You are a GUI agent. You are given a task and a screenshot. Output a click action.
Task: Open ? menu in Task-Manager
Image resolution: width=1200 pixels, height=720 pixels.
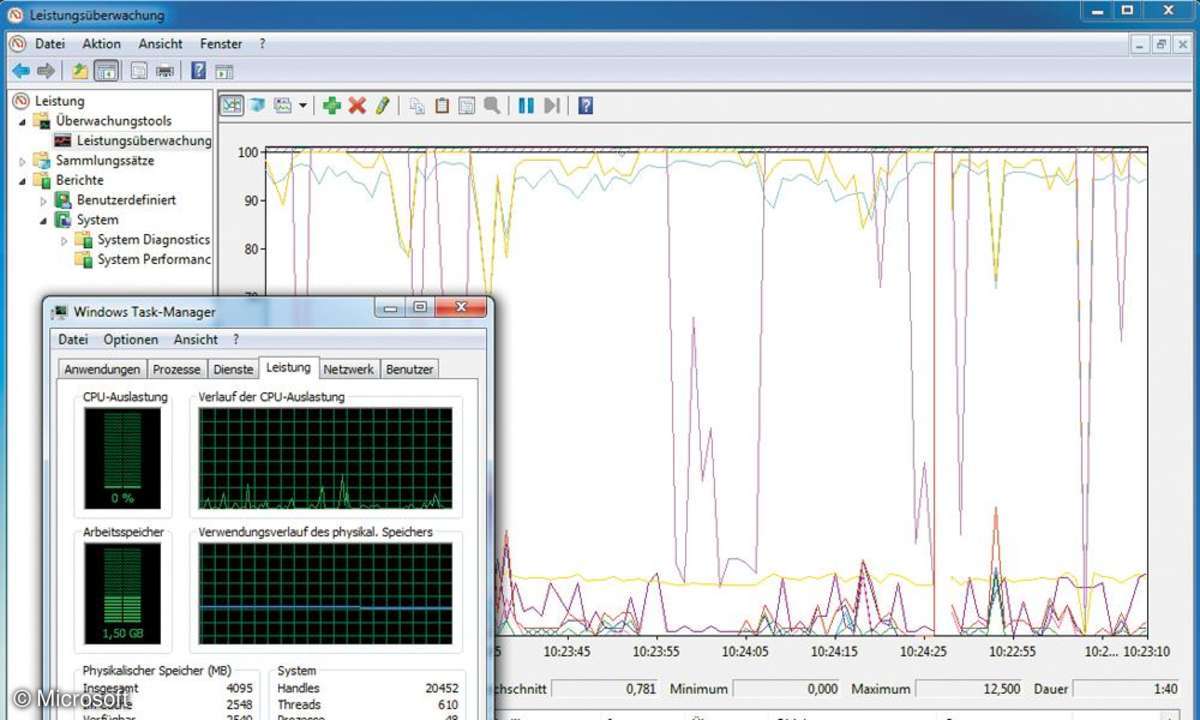click(236, 339)
